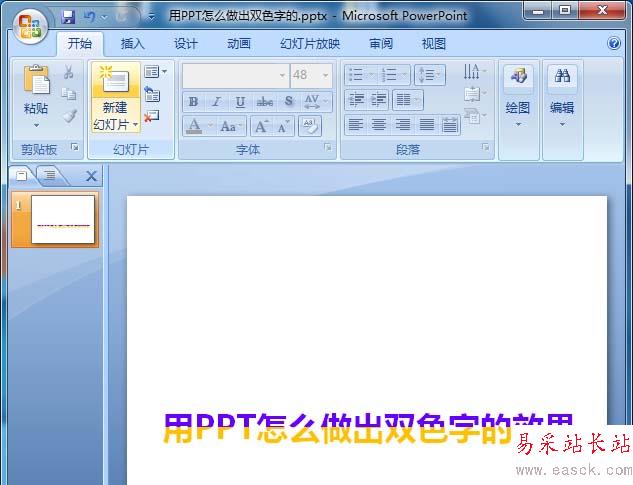Open the 设计 ribbon tab
This screenshot has height=485, width=633.
pos(185,43)
